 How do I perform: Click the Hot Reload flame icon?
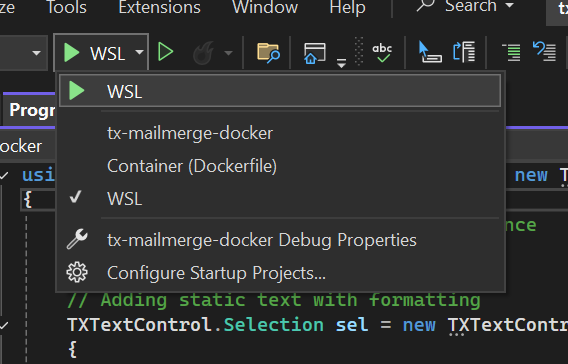[204, 53]
